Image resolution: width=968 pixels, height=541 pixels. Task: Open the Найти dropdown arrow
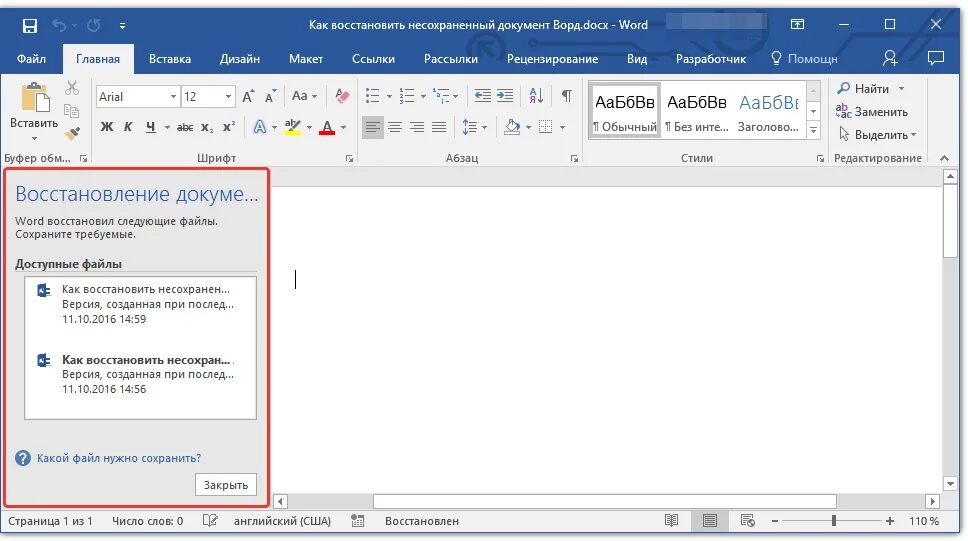pyautogui.click(x=901, y=89)
